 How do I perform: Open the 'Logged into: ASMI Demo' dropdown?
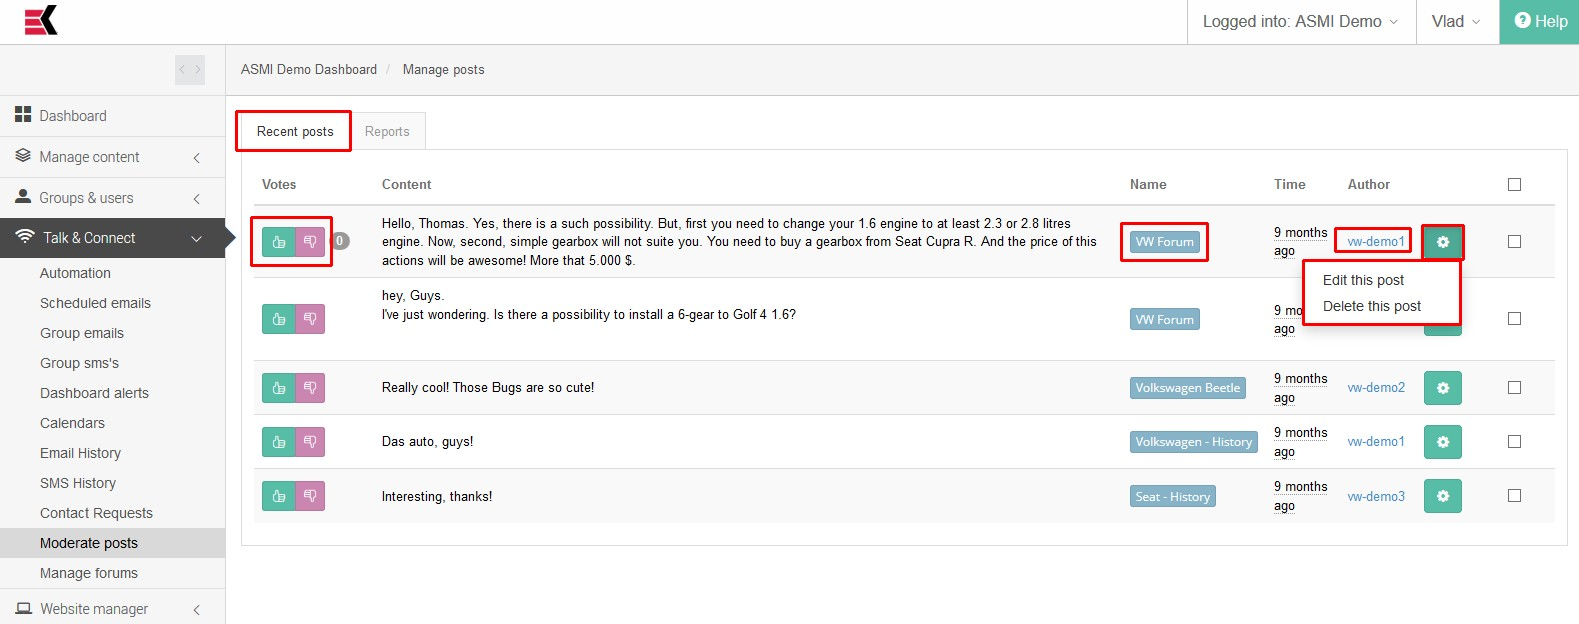click(x=1301, y=21)
